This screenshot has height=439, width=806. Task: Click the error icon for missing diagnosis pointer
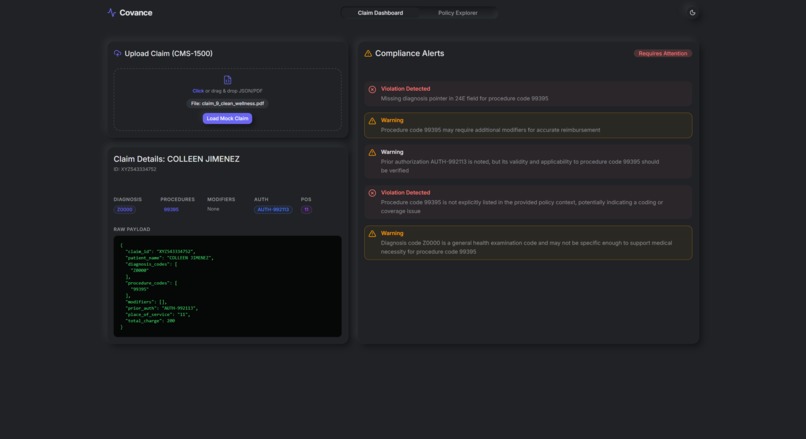[x=372, y=89]
